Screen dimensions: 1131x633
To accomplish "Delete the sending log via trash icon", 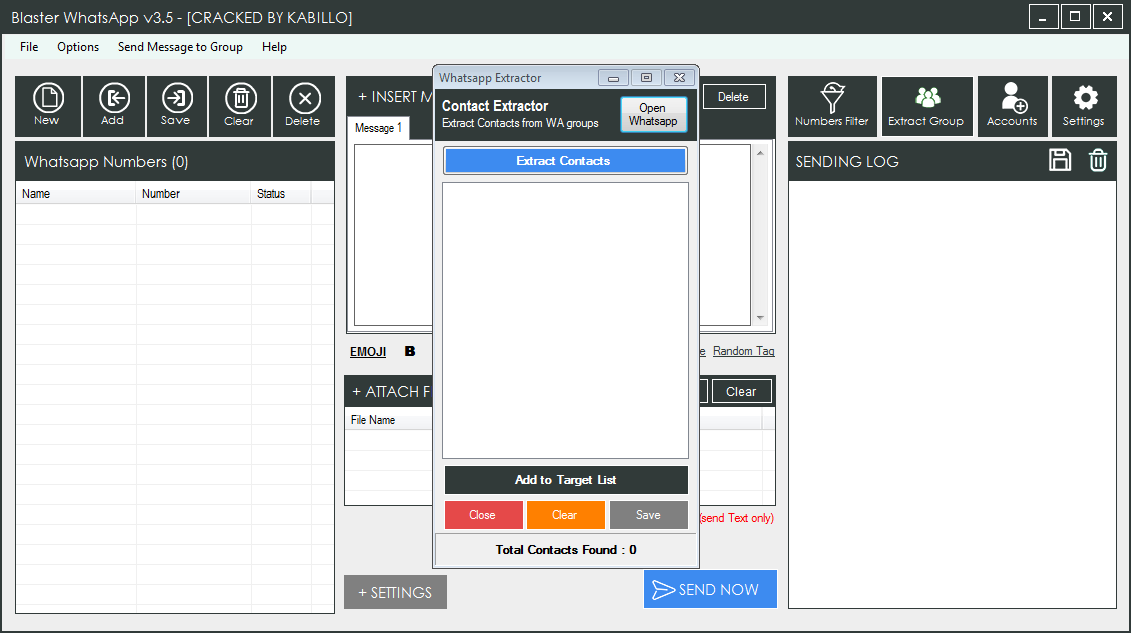I will [1098, 160].
